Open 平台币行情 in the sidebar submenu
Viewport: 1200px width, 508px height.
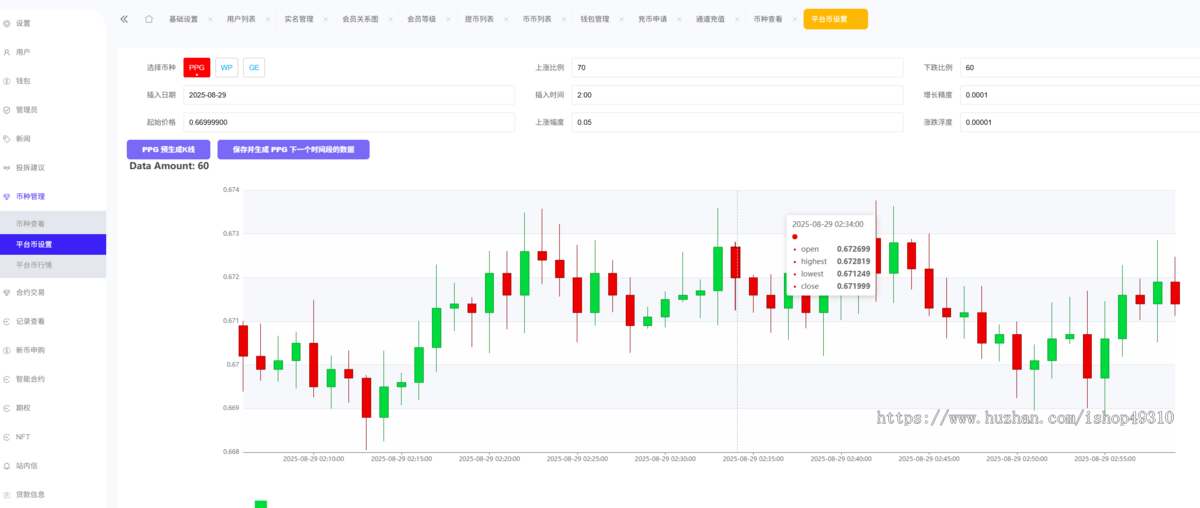[x=52, y=266]
